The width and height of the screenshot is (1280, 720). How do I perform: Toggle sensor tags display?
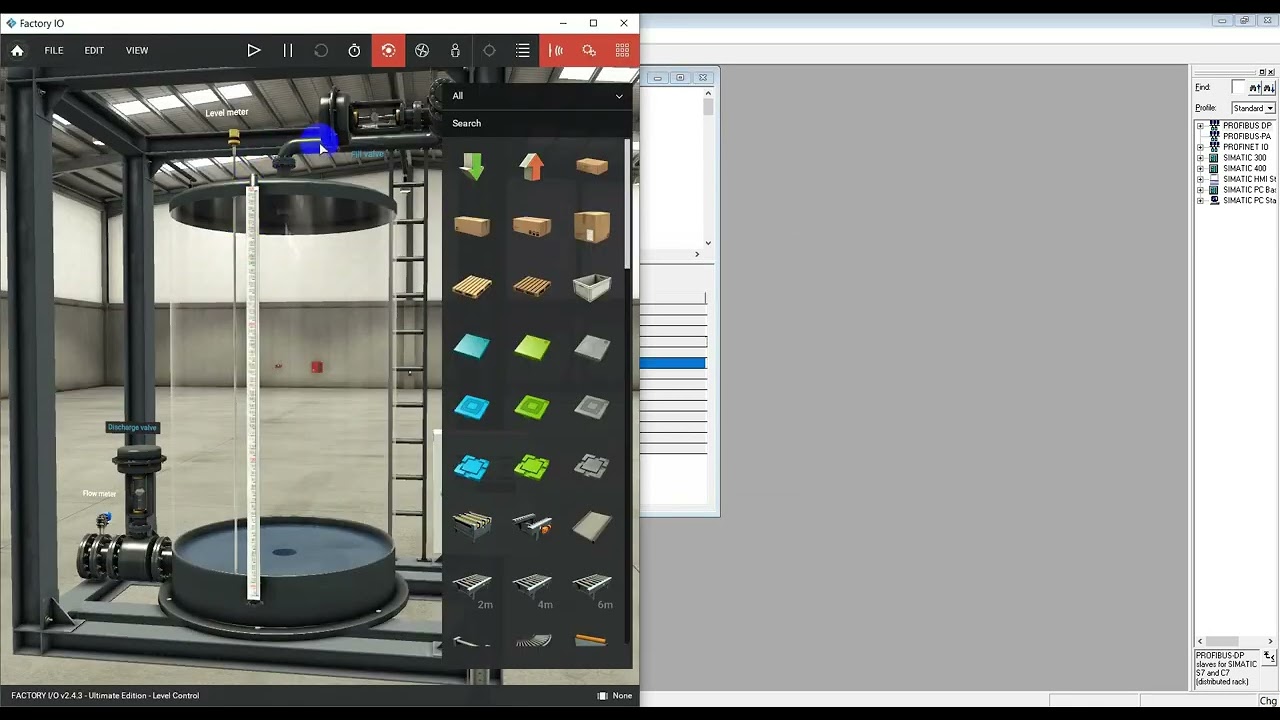[556, 50]
